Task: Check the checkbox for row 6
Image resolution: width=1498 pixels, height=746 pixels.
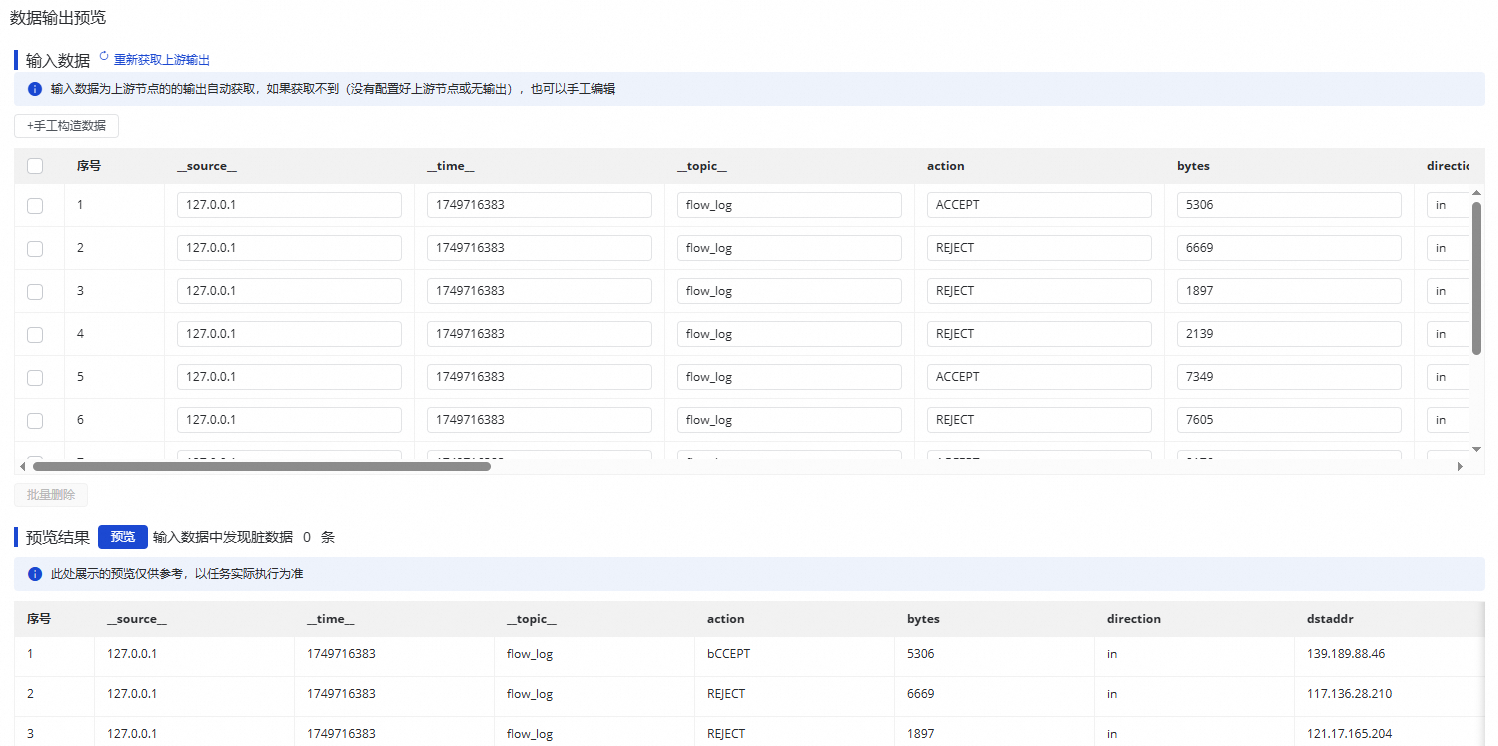Action: coord(35,419)
